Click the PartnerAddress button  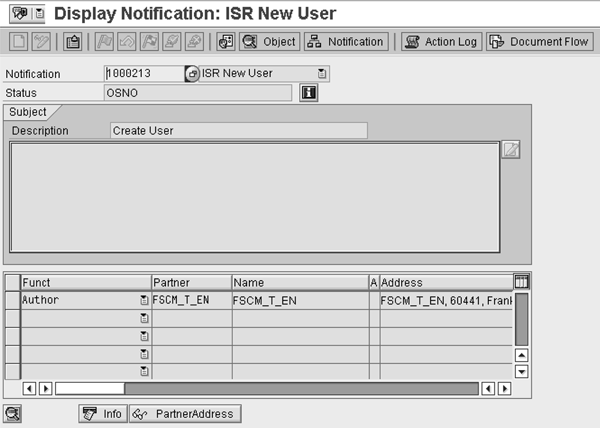pyautogui.click(x=185, y=414)
